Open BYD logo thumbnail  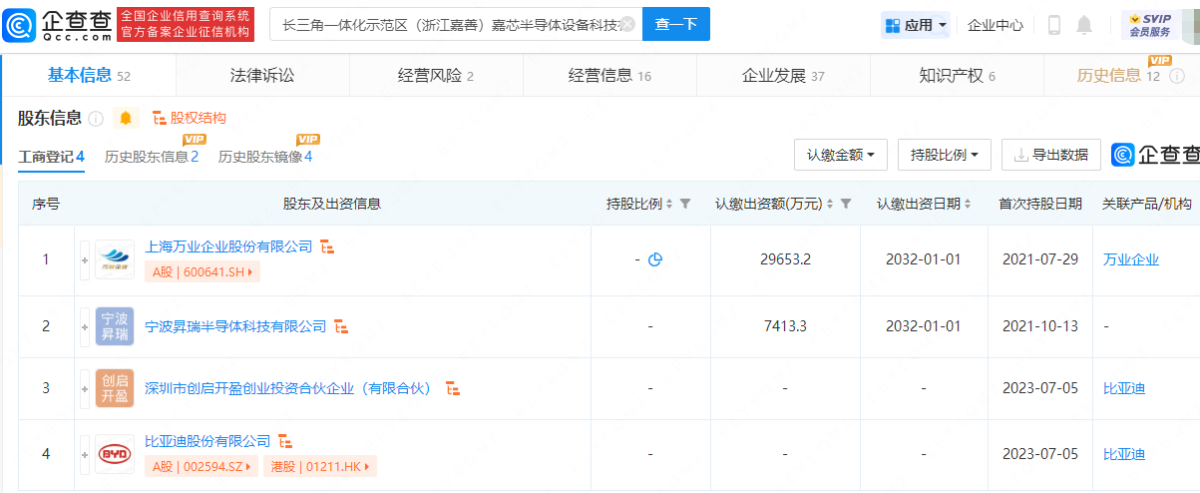pos(114,454)
